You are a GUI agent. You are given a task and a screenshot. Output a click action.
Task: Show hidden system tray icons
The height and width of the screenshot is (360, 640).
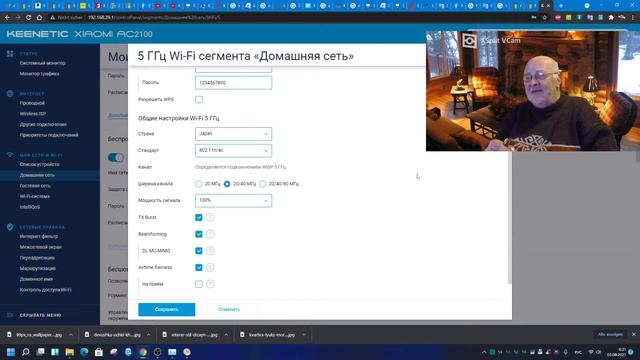[x=484, y=352]
